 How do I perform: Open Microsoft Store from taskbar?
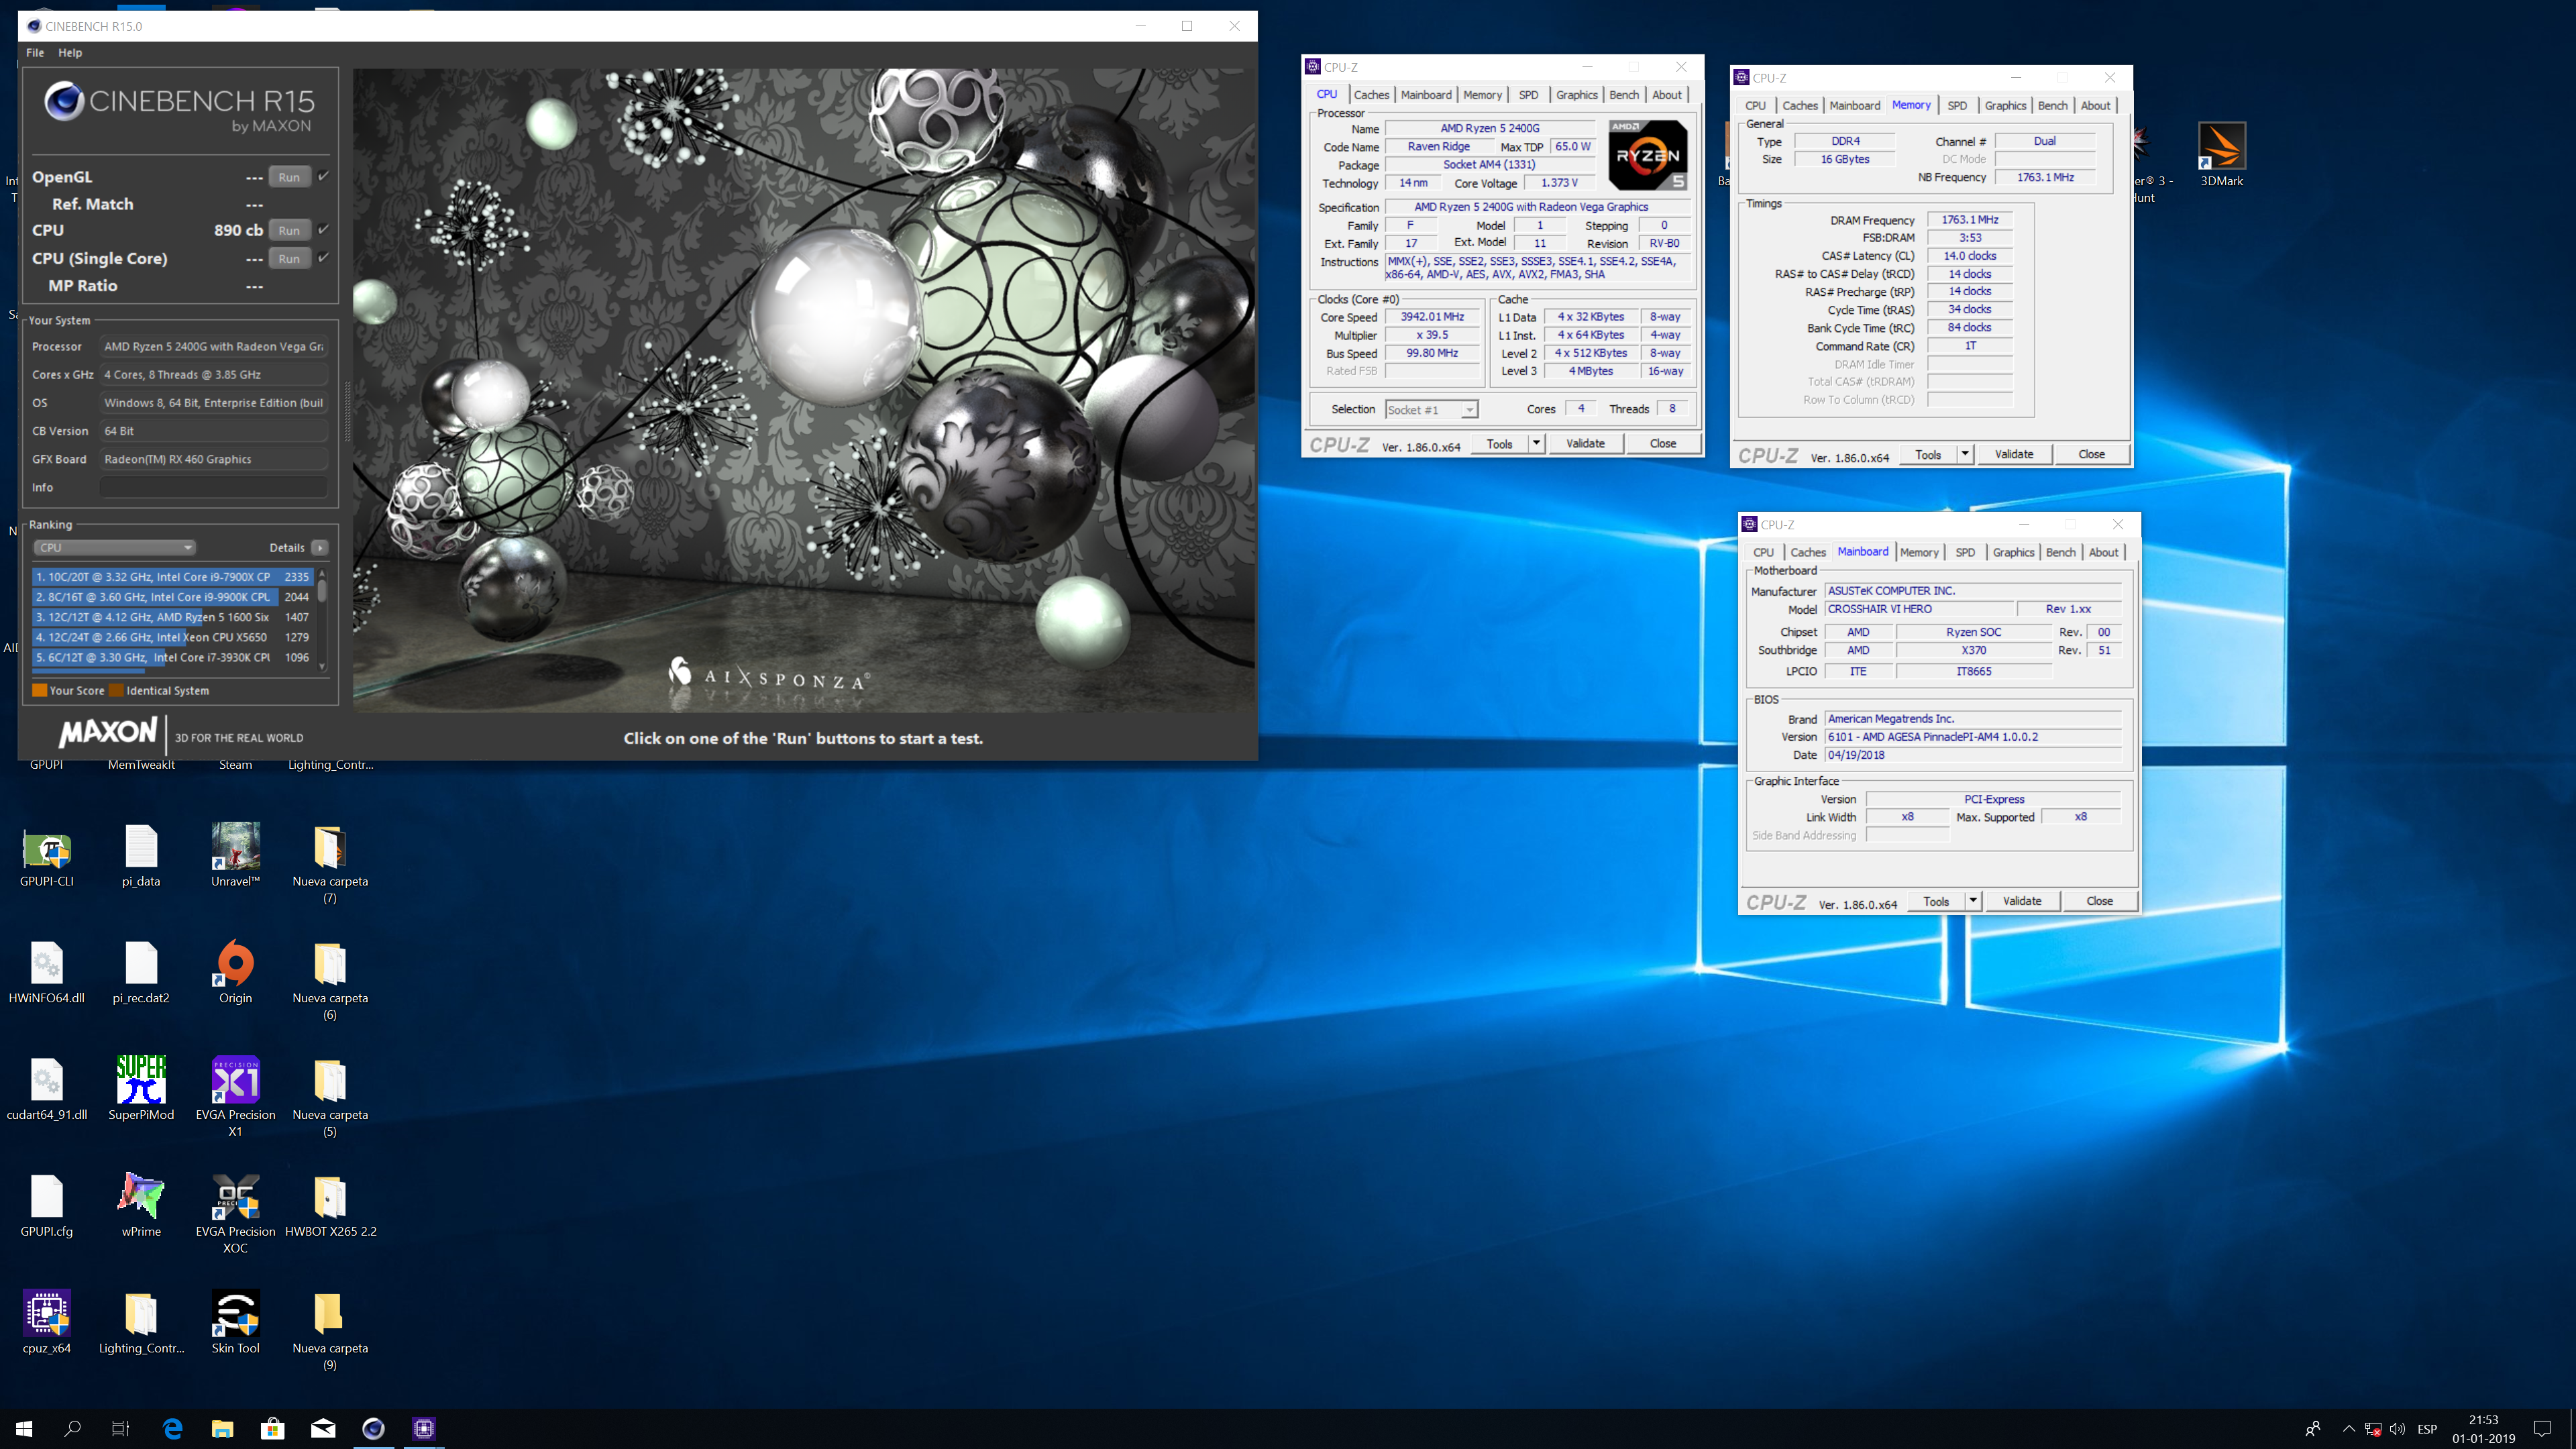[x=272, y=1428]
